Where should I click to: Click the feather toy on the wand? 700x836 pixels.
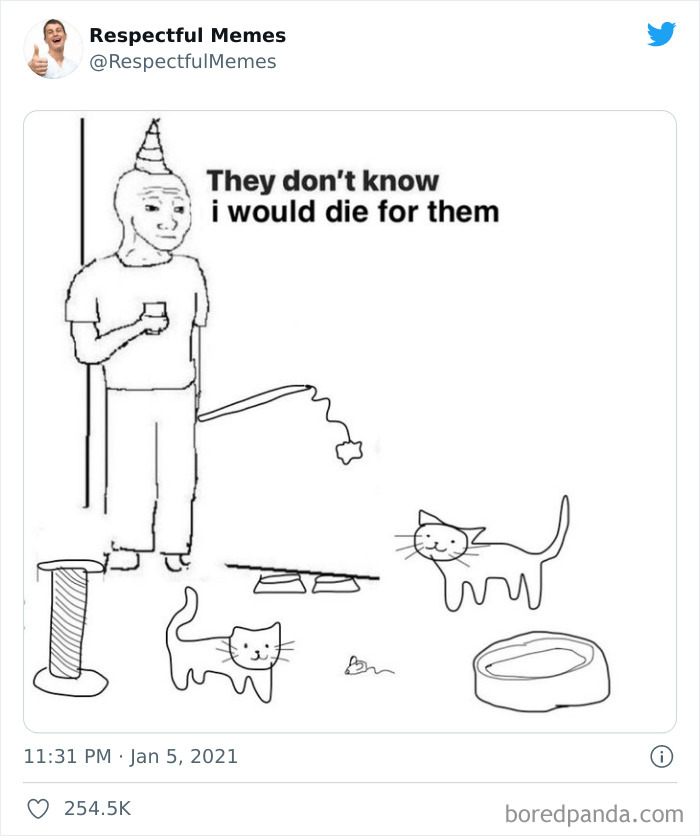tap(348, 450)
